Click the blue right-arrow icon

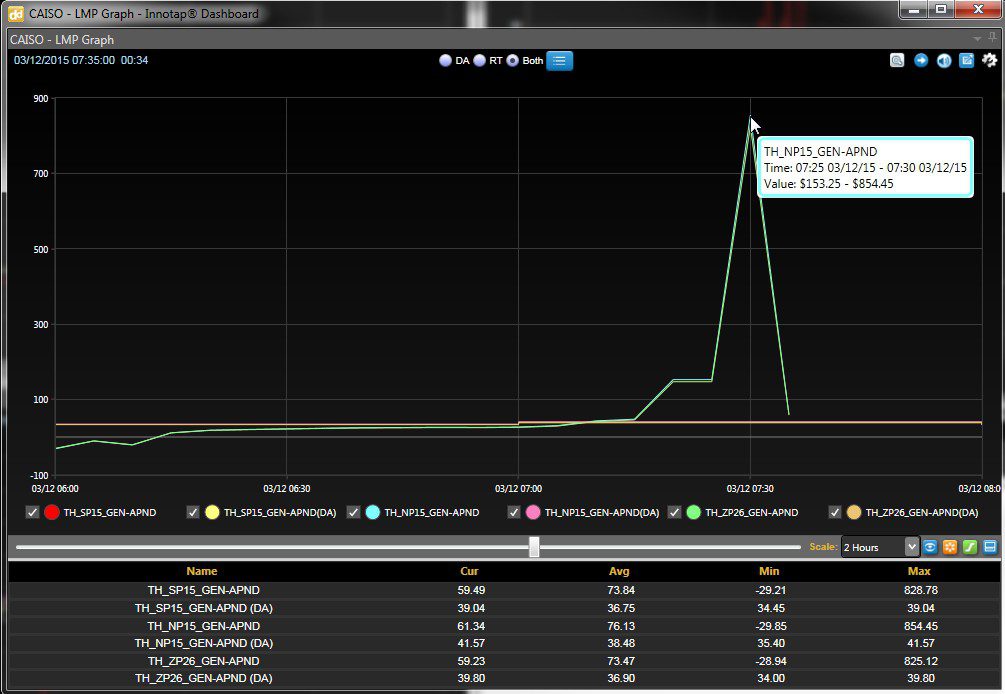point(920,60)
